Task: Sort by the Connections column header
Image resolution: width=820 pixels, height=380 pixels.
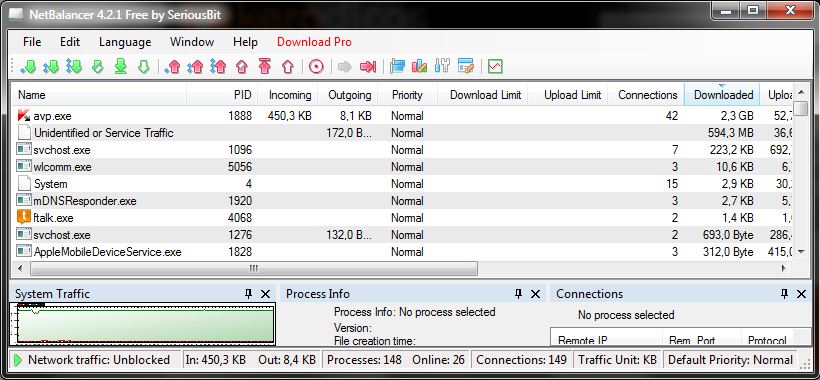Action: pos(646,95)
